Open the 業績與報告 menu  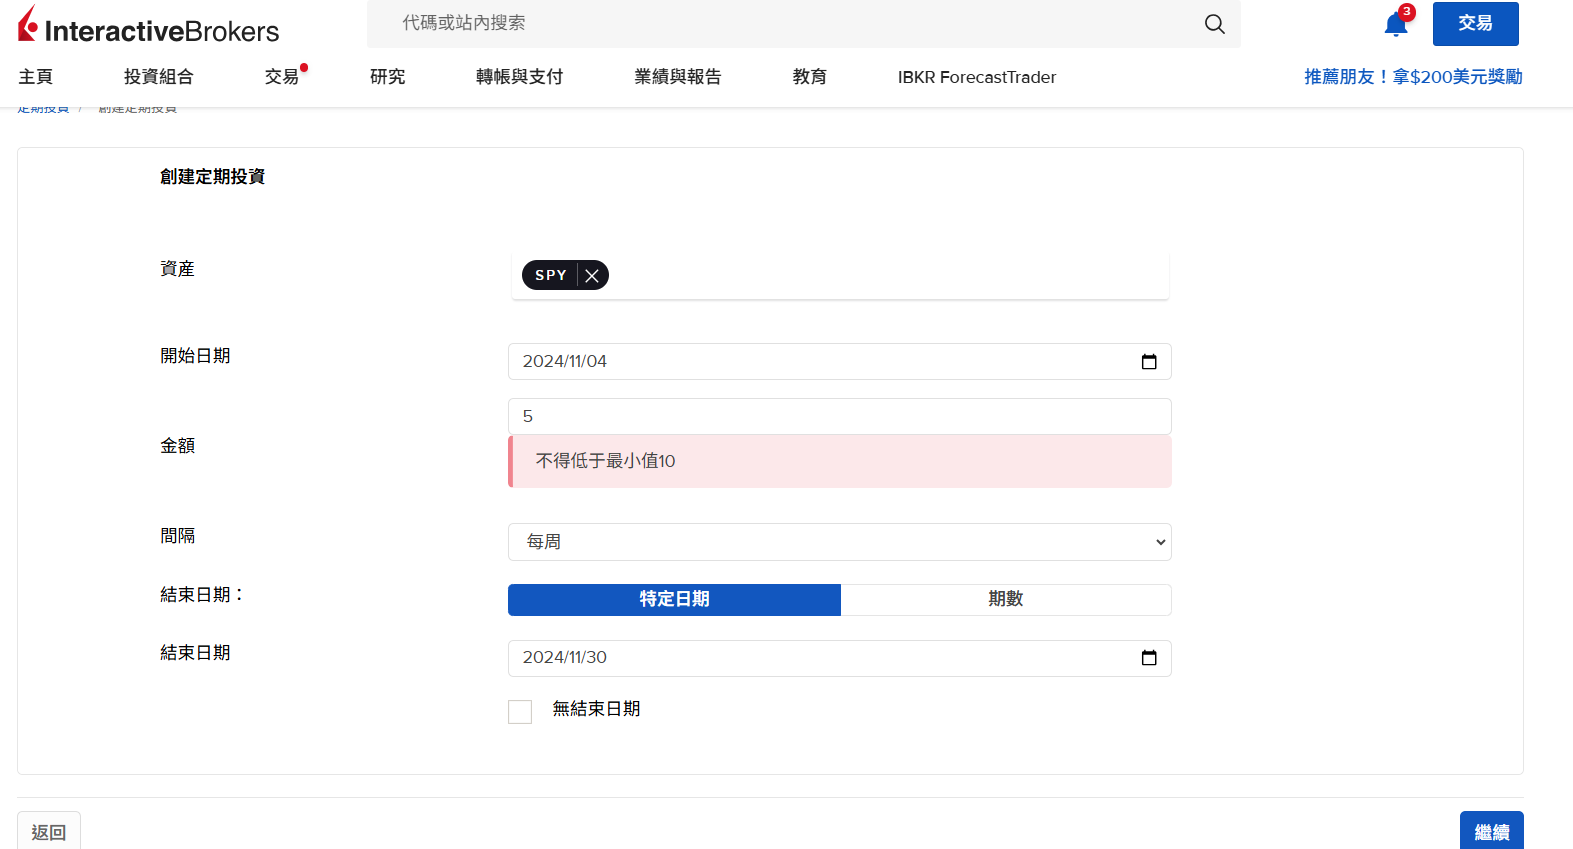click(x=678, y=77)
